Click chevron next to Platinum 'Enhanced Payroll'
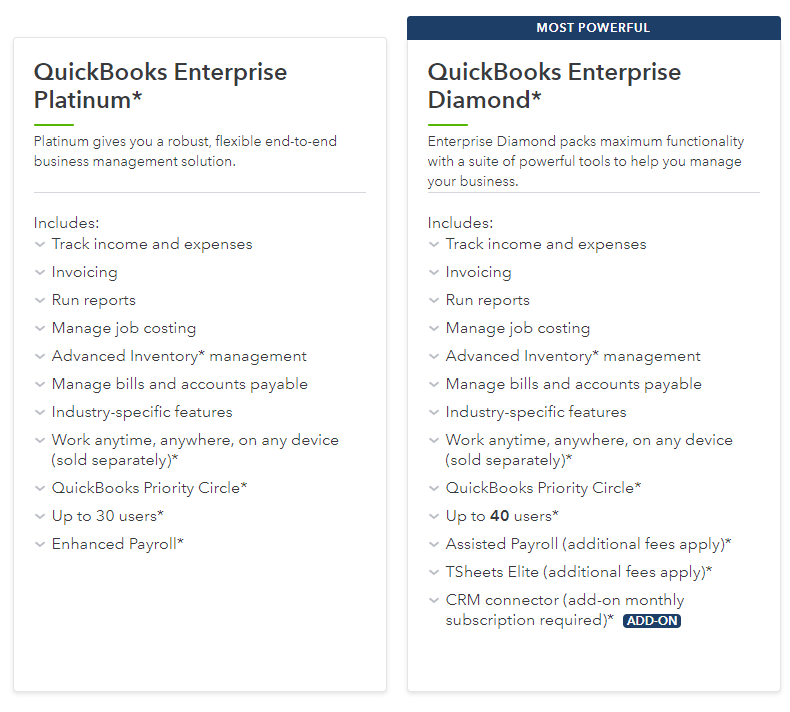This screenshot has height=712, width=790. click(x=40, y=544)
